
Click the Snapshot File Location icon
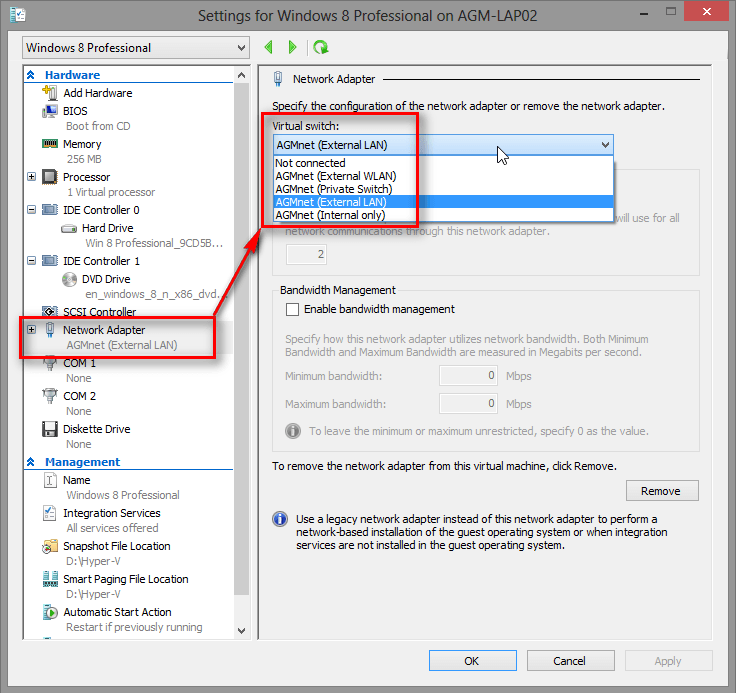point(50,546)
